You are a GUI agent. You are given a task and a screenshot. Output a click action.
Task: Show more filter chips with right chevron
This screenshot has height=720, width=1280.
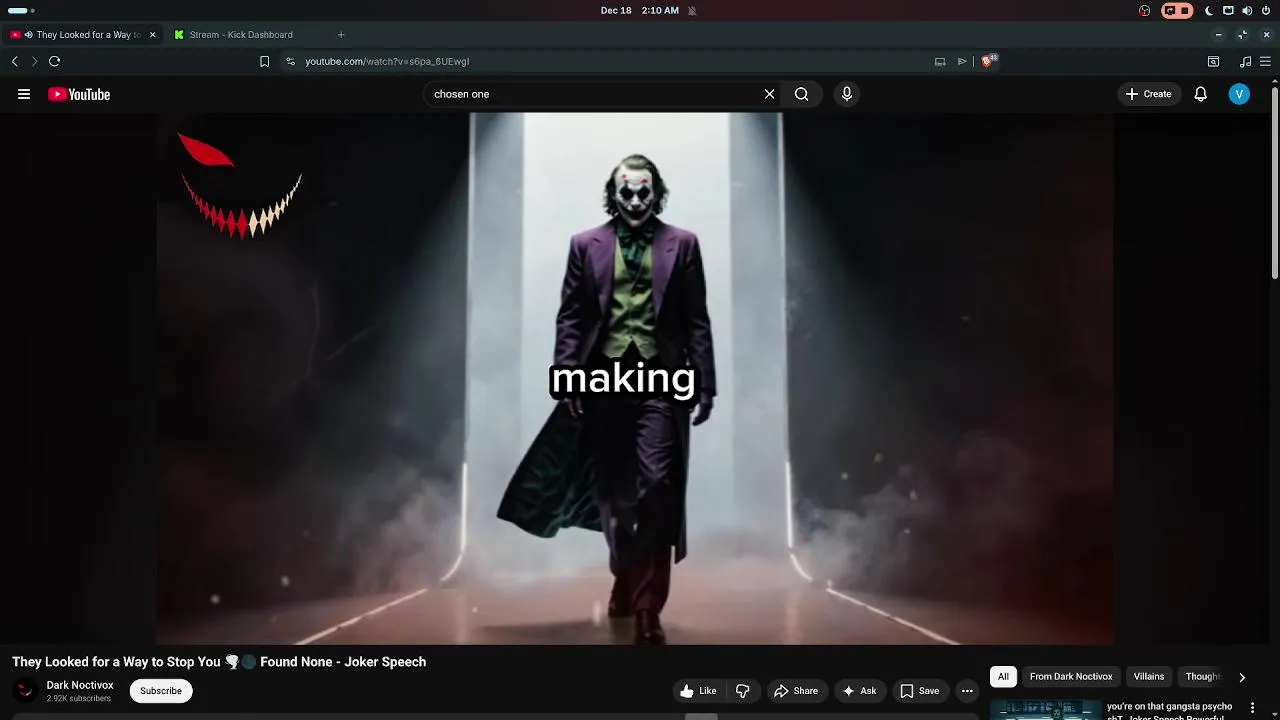pos(1242,677)
